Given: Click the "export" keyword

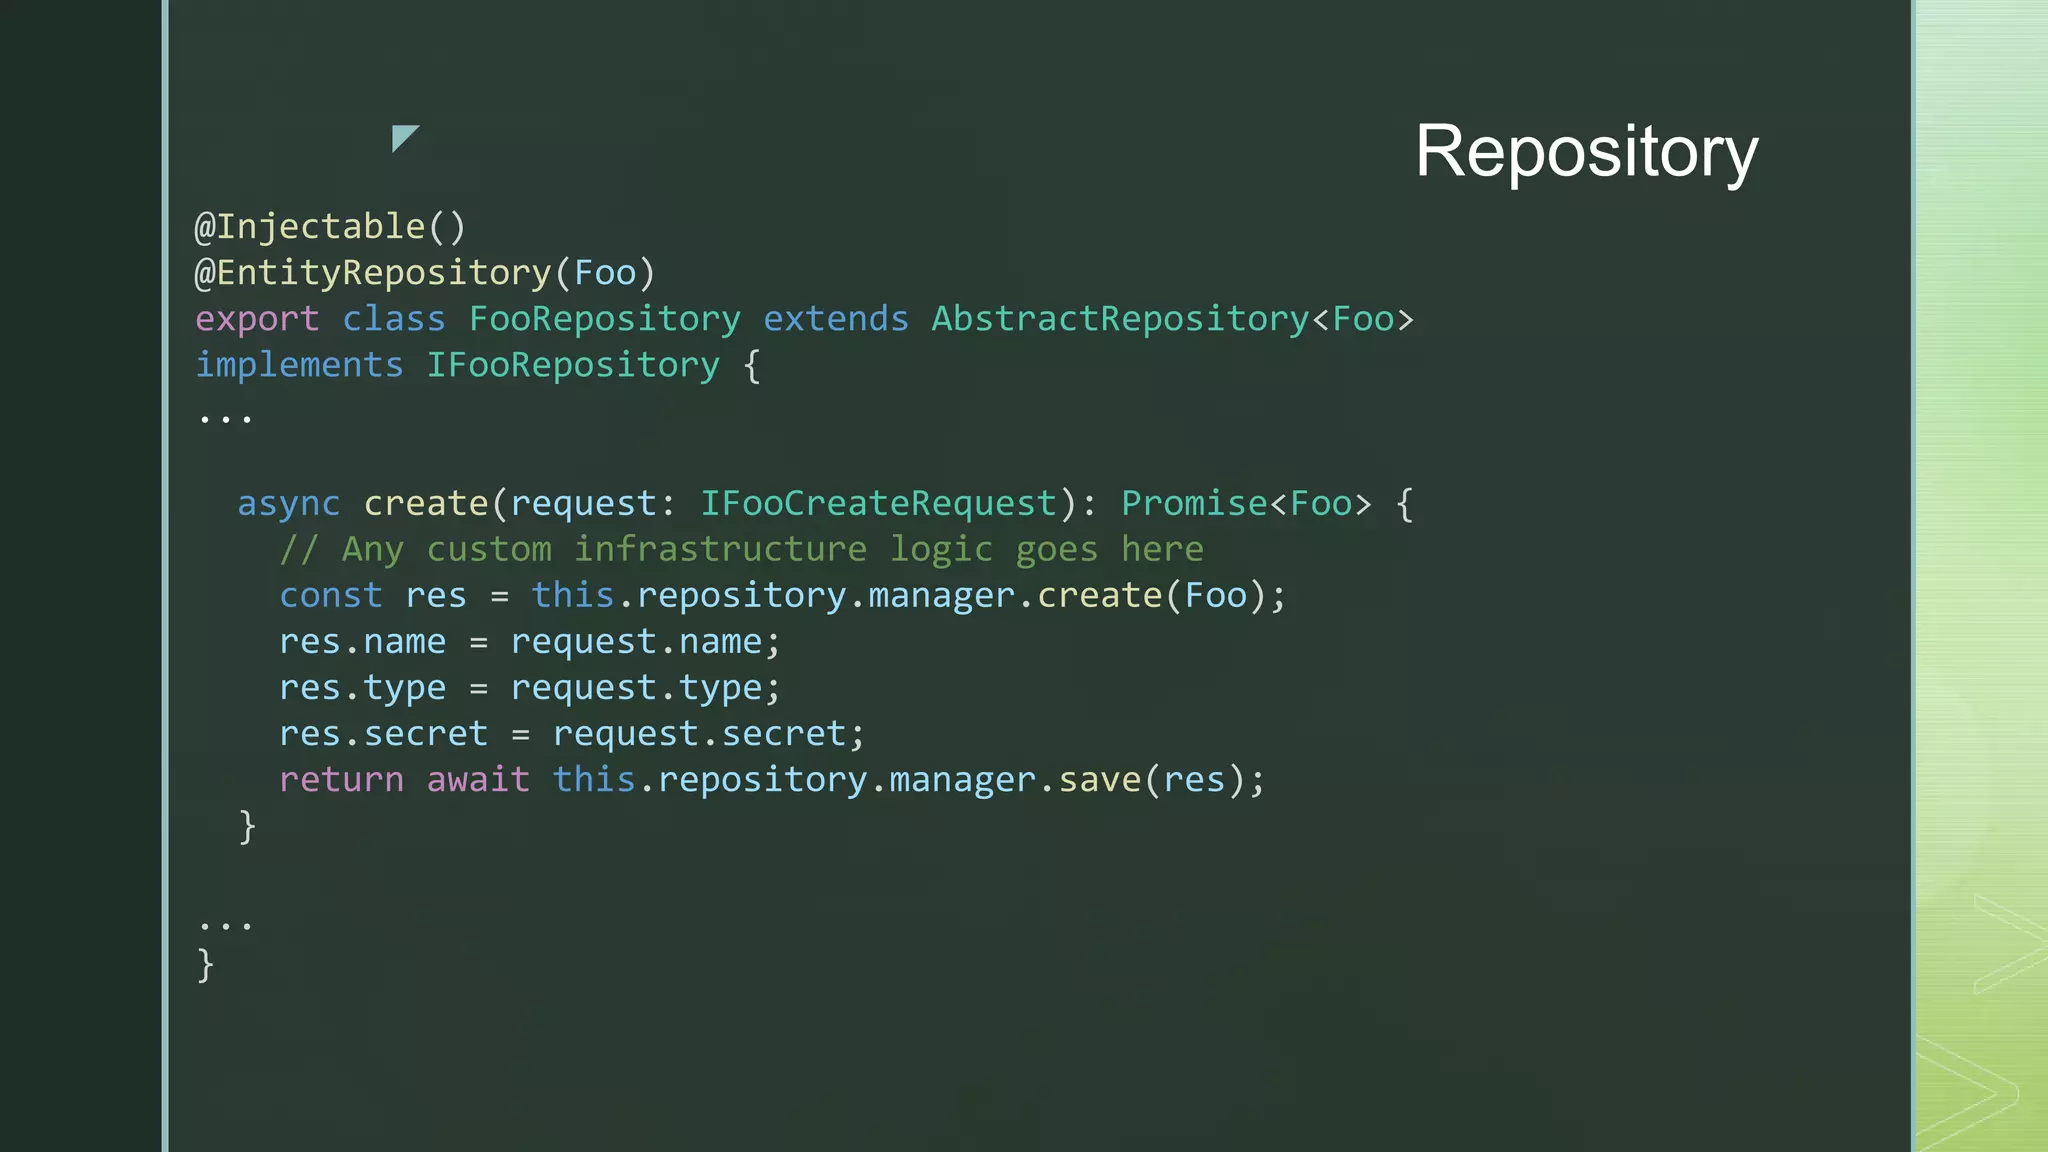Looking at the screenshot, I should pos(257,320).
